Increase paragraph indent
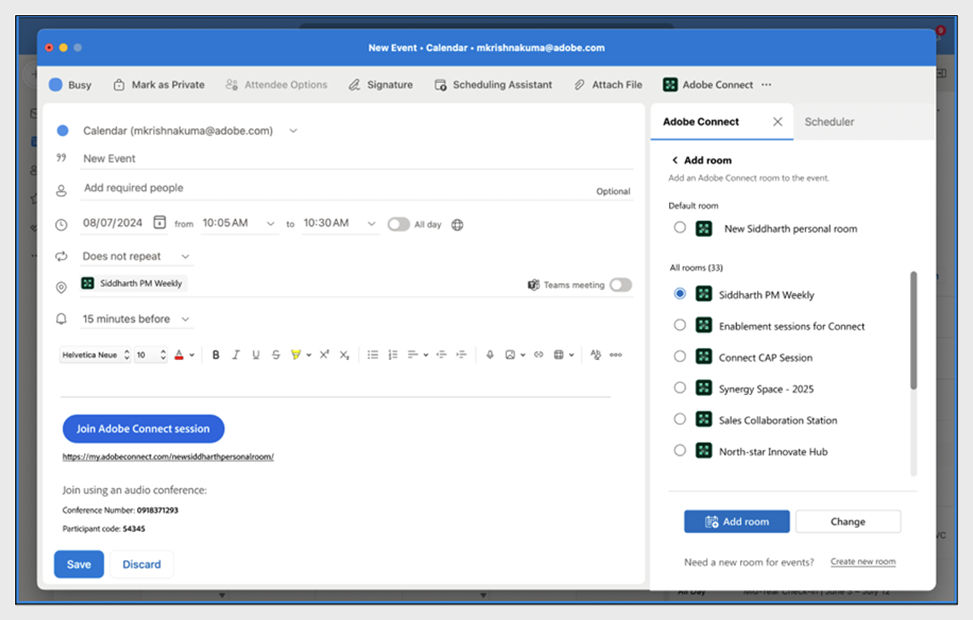The image size is (973, 620). click(461, 355)
